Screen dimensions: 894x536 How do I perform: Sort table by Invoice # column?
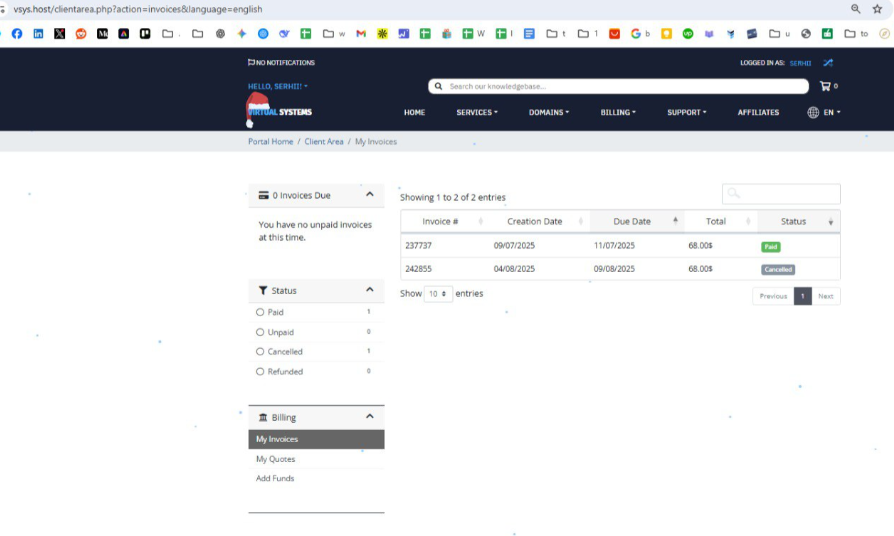(x=445, y=221)
